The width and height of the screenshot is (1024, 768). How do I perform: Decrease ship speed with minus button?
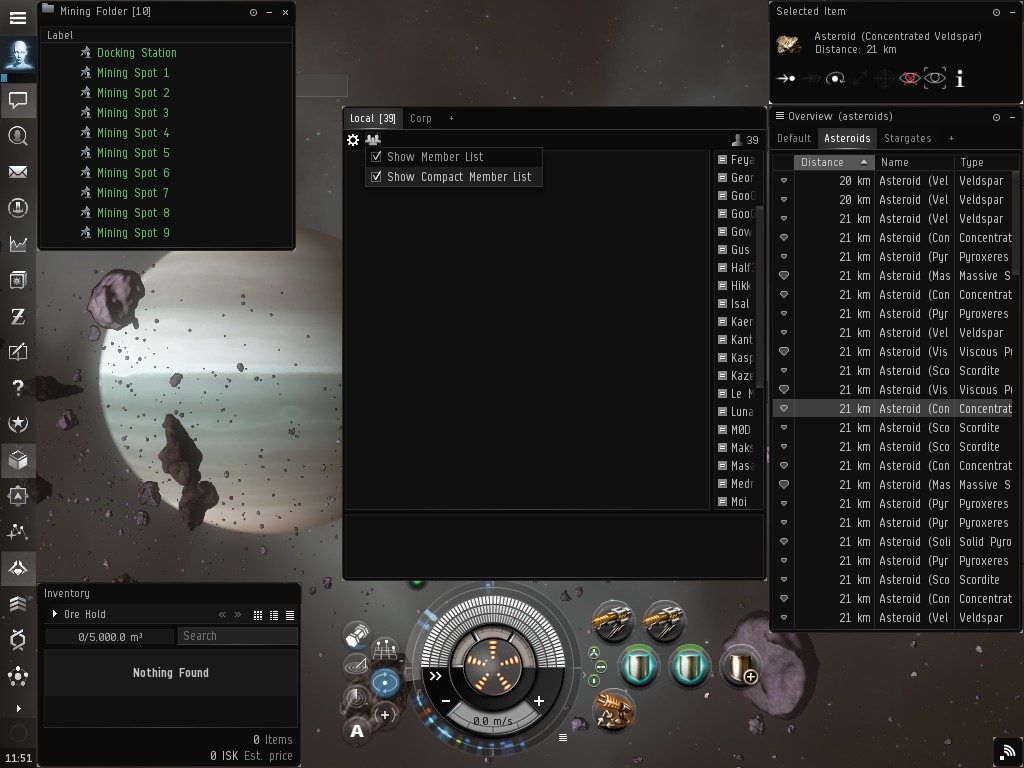click(x=446, y=701)
